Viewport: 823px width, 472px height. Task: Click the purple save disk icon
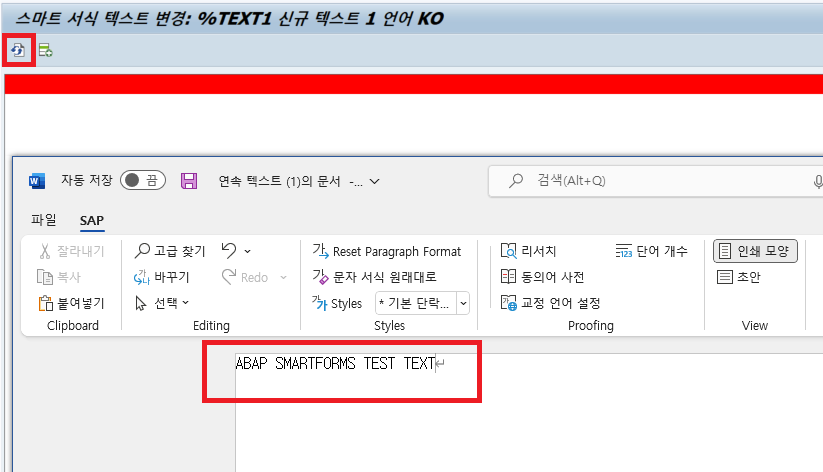click(x=189, y=181)
